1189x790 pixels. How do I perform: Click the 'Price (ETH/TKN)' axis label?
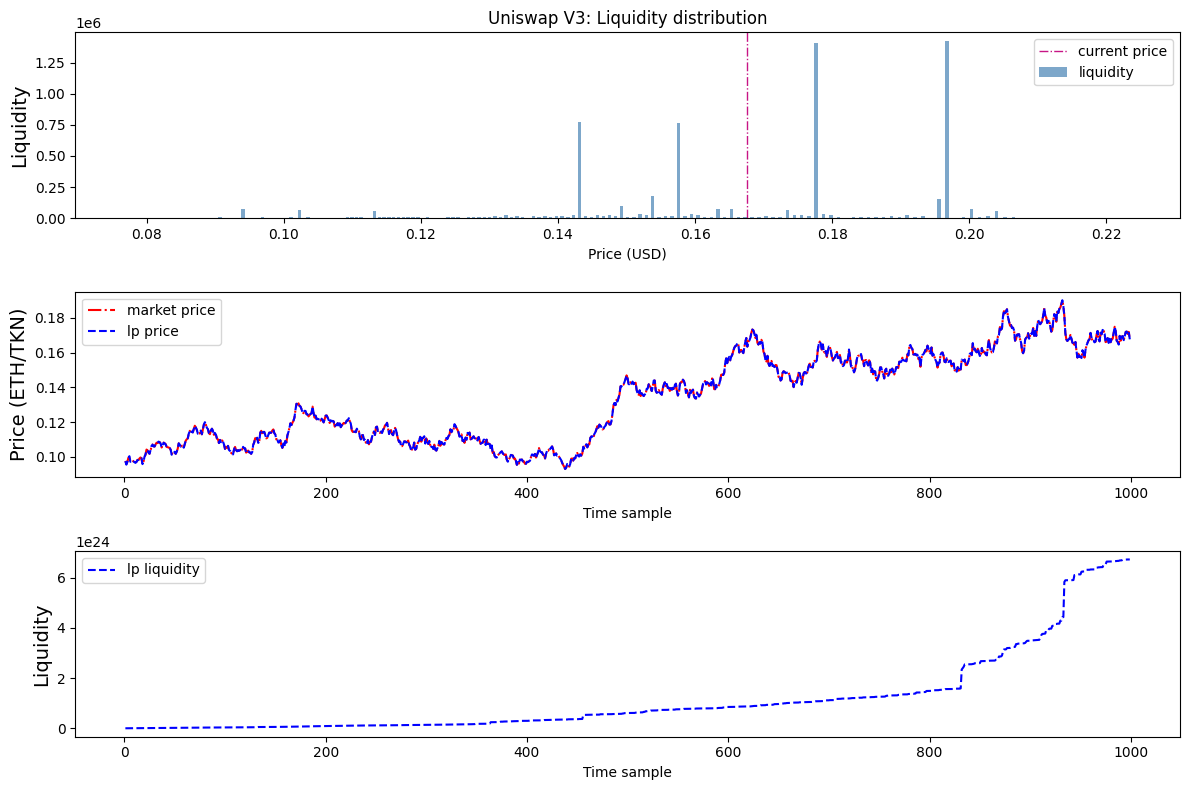coord(18,385)
